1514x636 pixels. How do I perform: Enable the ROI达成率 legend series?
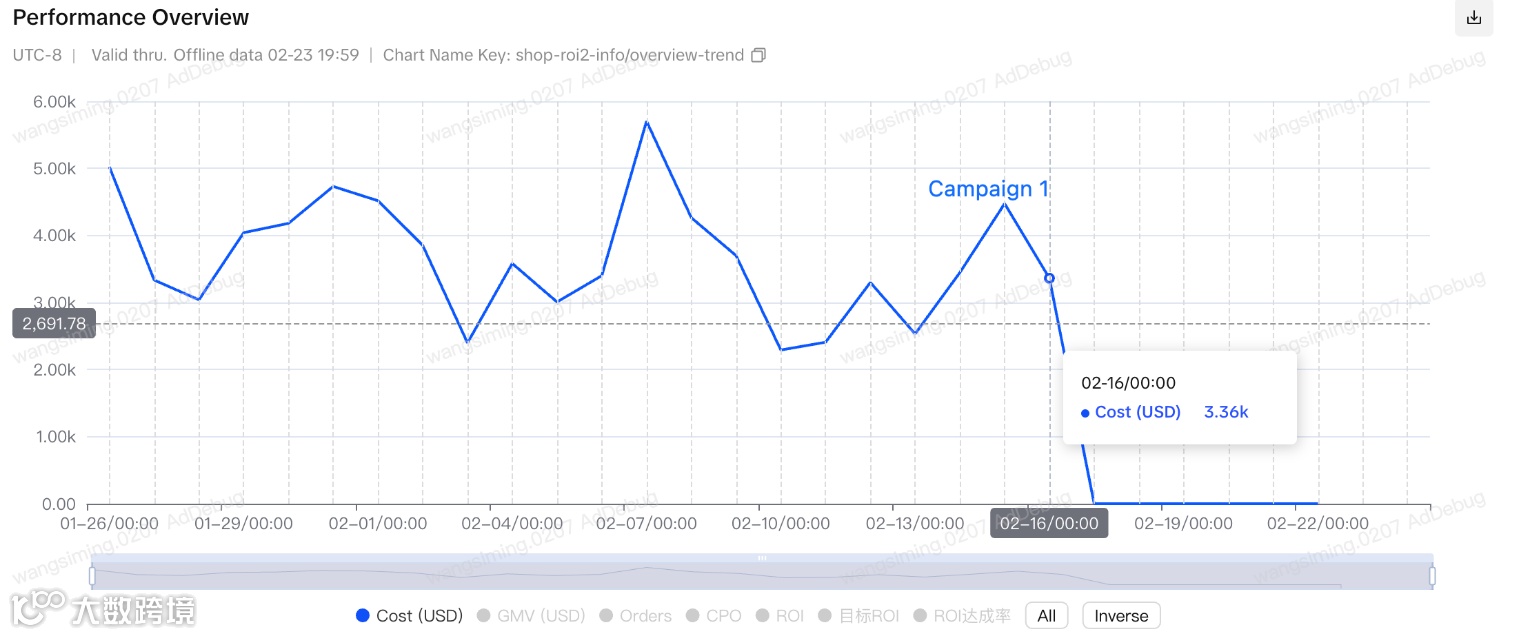click(x=961, y=616)
